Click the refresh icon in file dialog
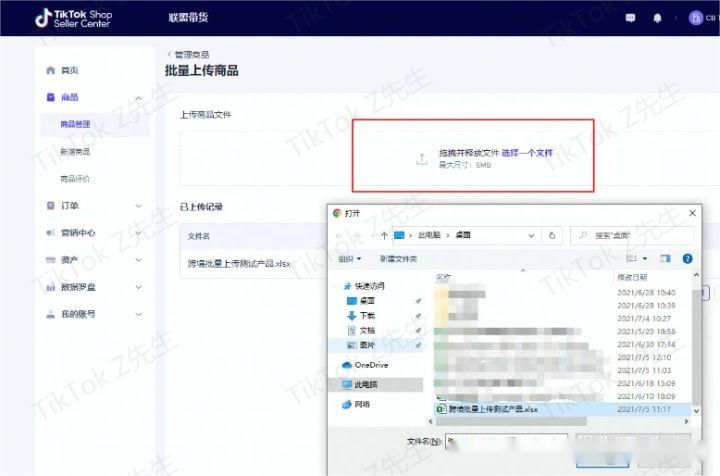The height and width of the screenshot is (476, 720). 552,235
